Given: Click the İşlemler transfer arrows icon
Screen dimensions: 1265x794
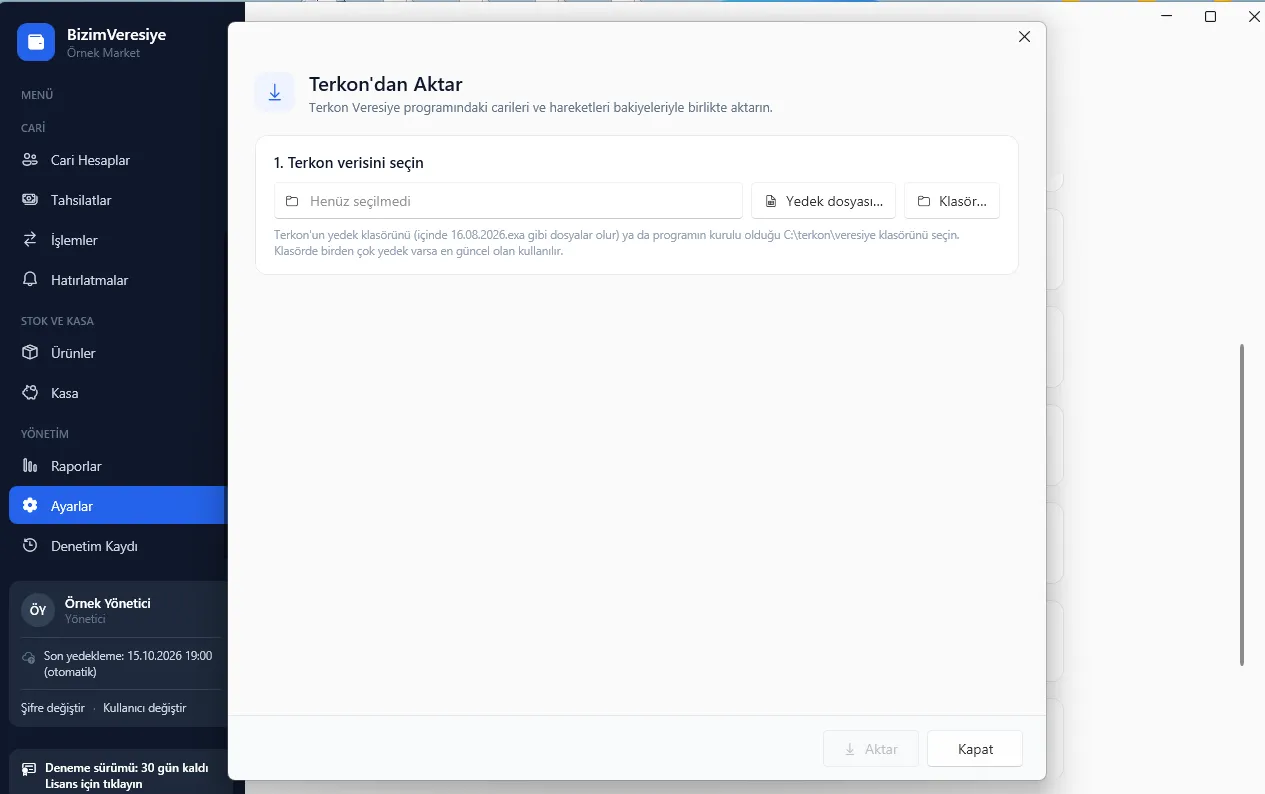Looking at the screenshot, I should pyautogui.click(x=30, y=240).
